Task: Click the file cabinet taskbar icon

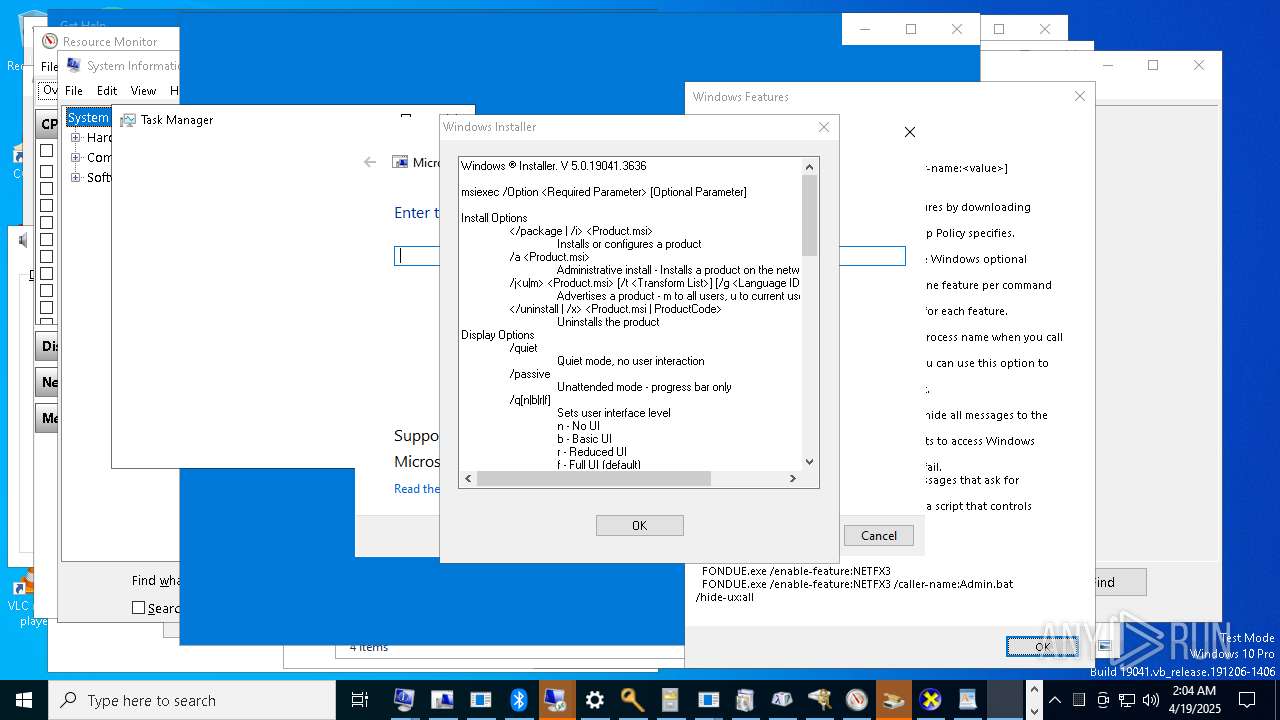Action: pos(670,700)
